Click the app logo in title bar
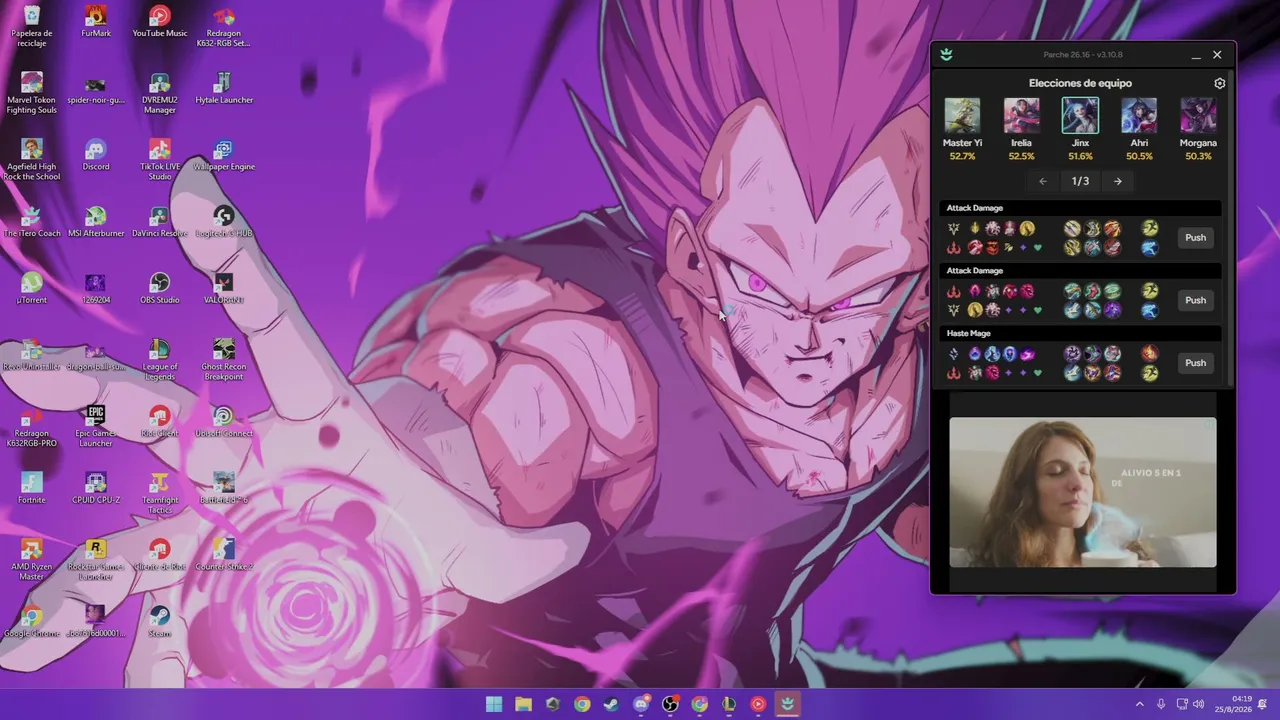This screenshot has height=720, width=1280. (946, 55)
